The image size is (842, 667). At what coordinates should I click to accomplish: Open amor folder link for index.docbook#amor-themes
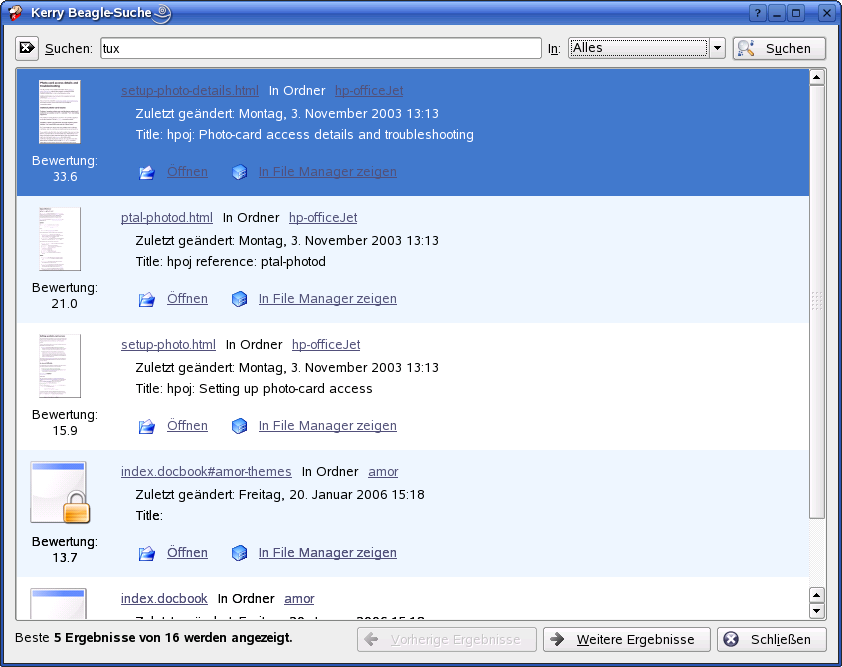[383, 472]
